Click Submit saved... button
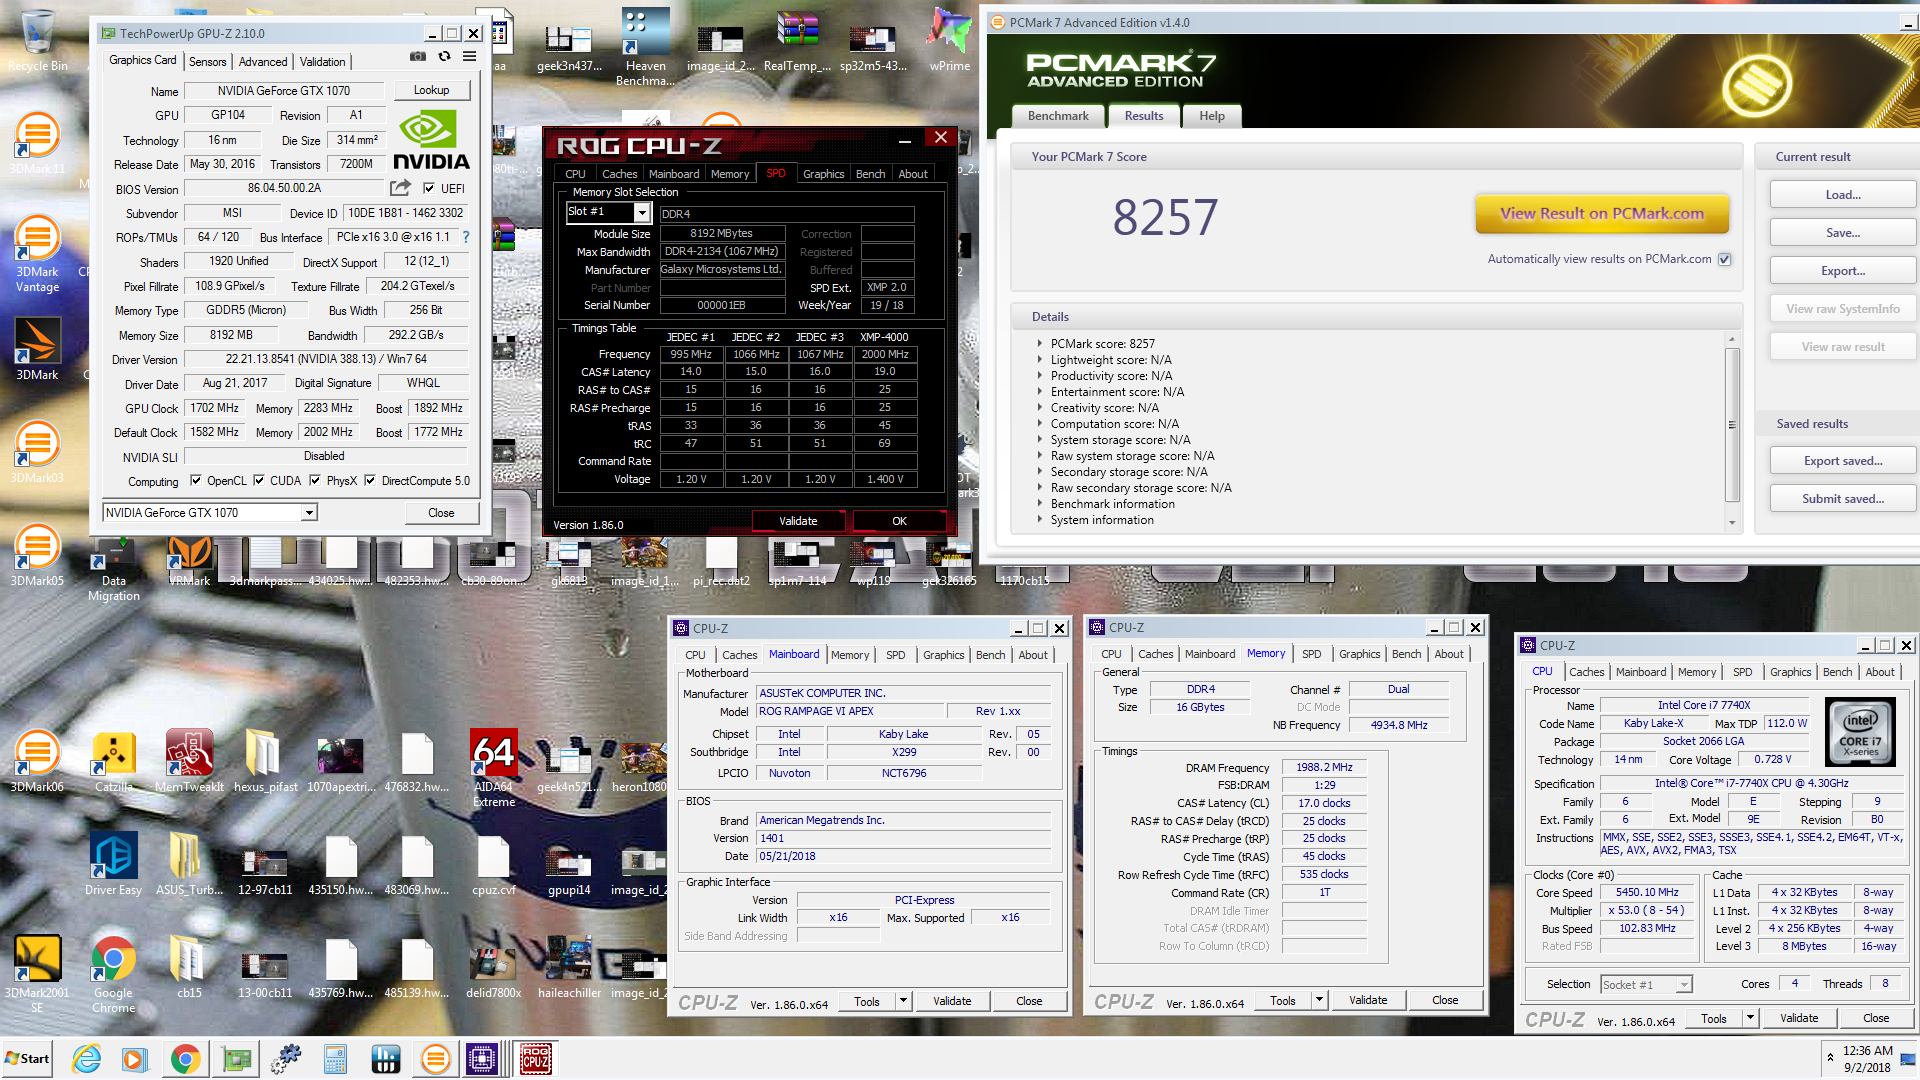1920x1080 pixels. click(1843, 499)
